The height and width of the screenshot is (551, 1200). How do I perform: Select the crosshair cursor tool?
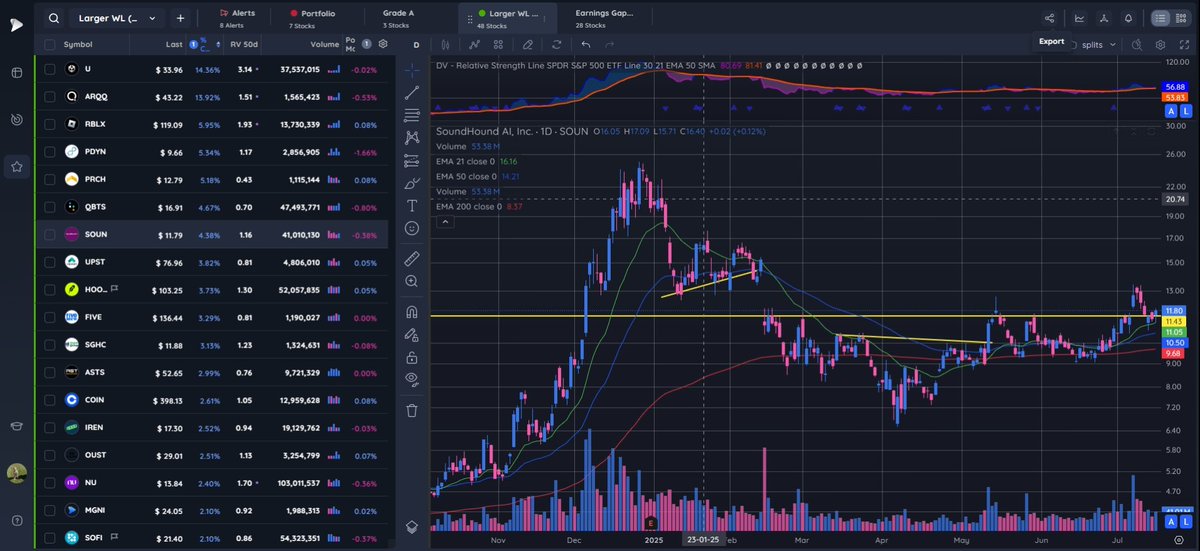(x=412, y=70)
